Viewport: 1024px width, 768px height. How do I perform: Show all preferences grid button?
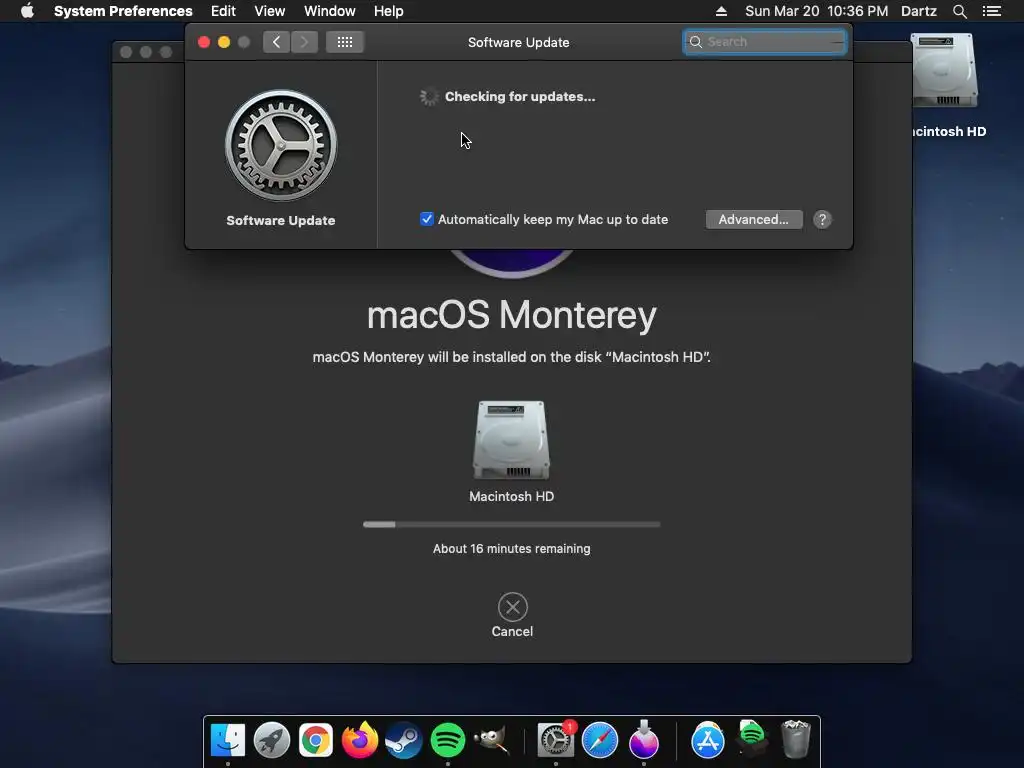pos(345,42)
